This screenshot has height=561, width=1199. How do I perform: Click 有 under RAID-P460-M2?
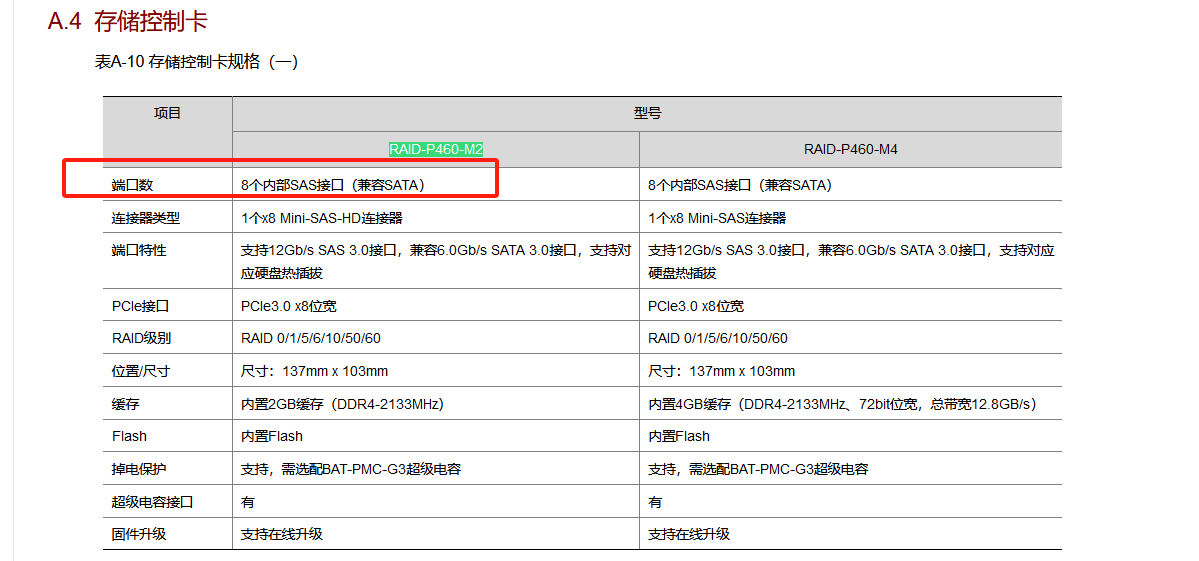(x=248, y=502)
